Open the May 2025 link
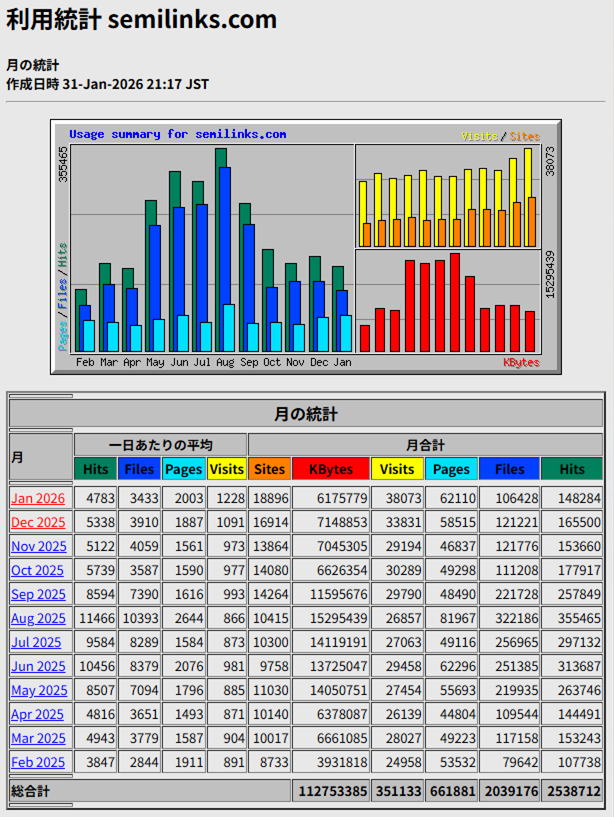The height and width of the screenshot is (817, 614). [39, 690]
